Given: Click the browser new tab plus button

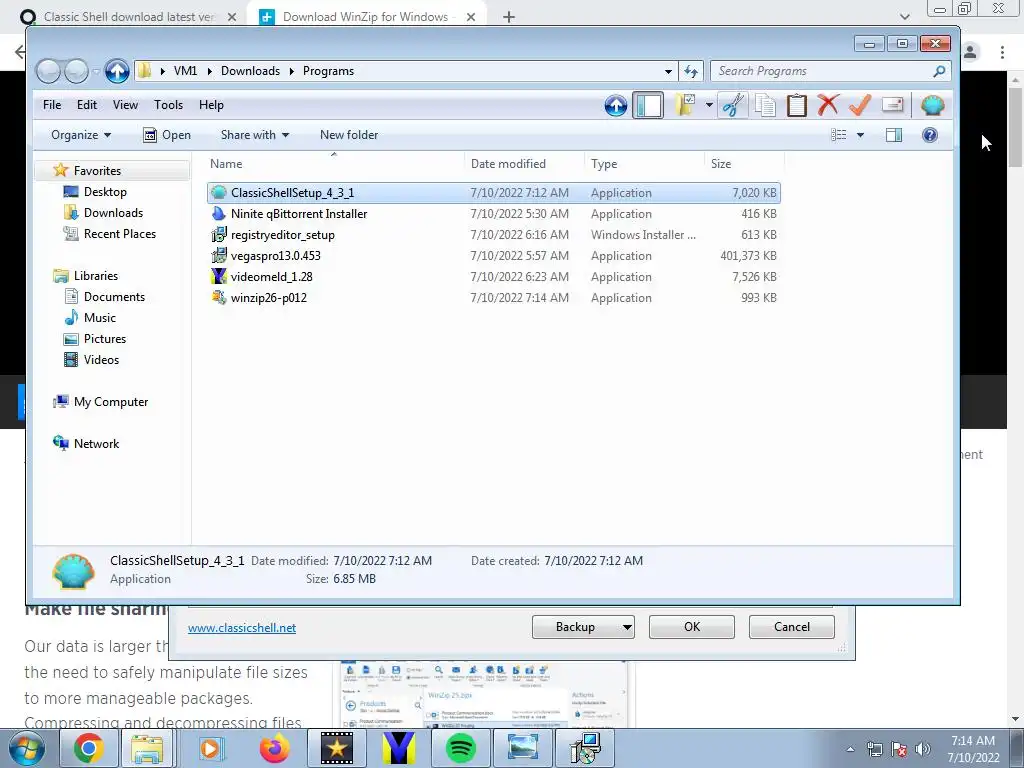Looking at the screenshot, I should 509,17.
